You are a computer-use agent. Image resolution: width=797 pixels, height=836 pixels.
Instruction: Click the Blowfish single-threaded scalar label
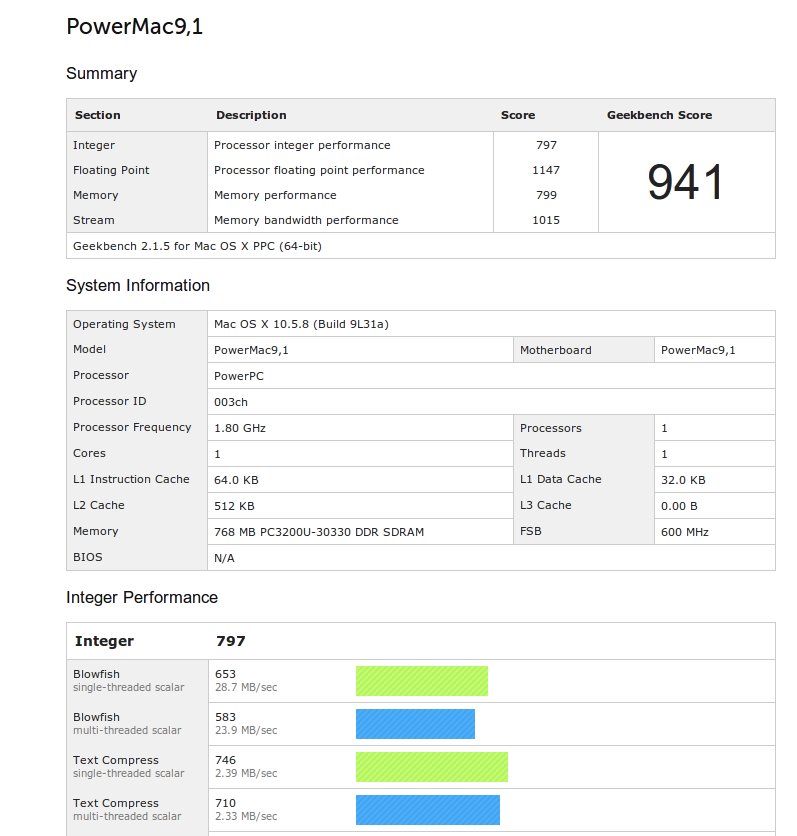(x=128, y=681)
